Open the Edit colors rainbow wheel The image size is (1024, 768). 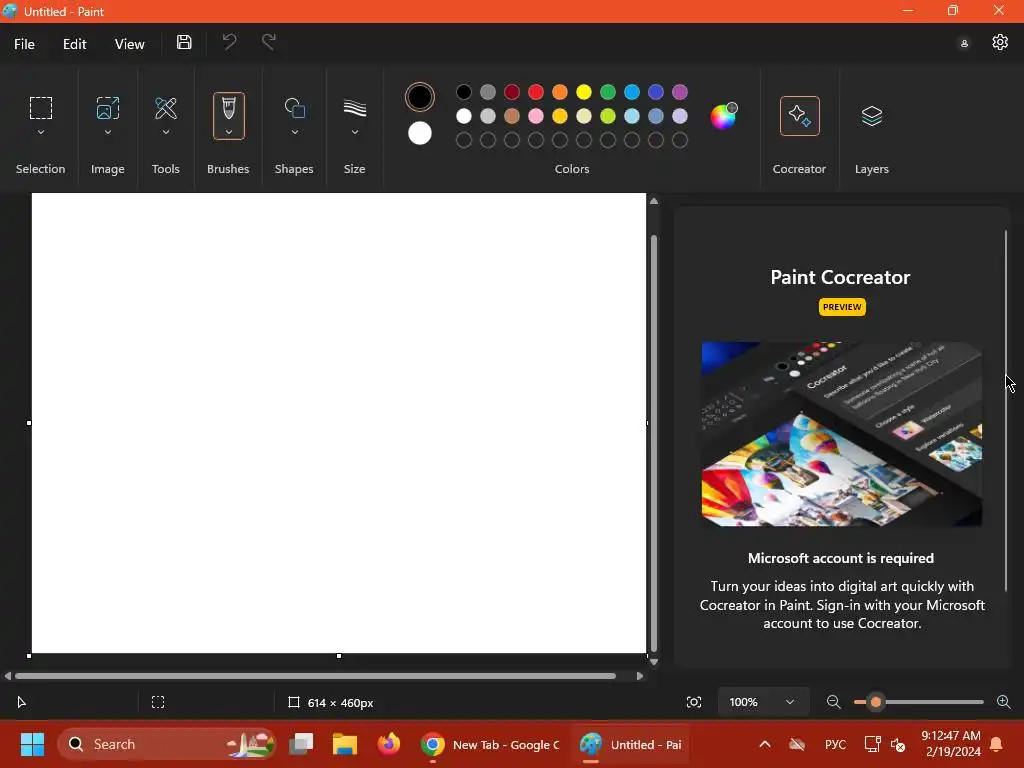click(x=724, y=116)
